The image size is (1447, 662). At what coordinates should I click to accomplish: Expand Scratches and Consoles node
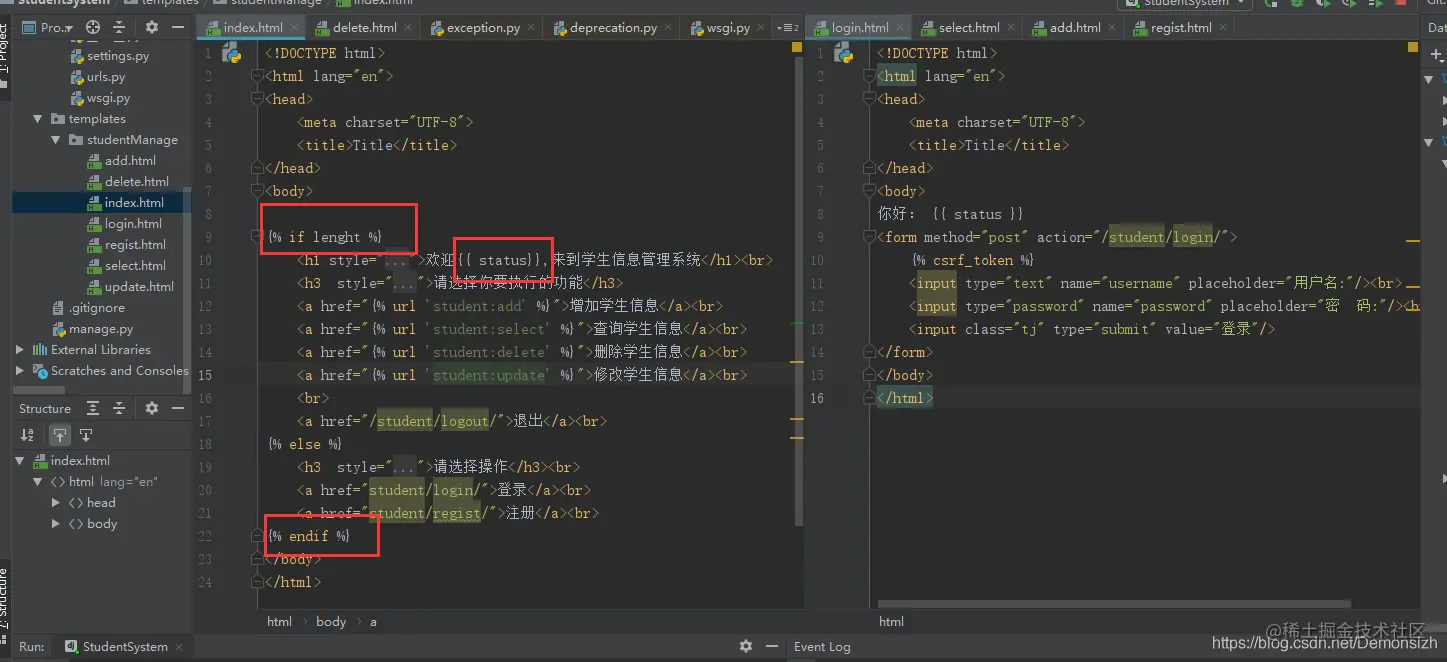point(20,371)
